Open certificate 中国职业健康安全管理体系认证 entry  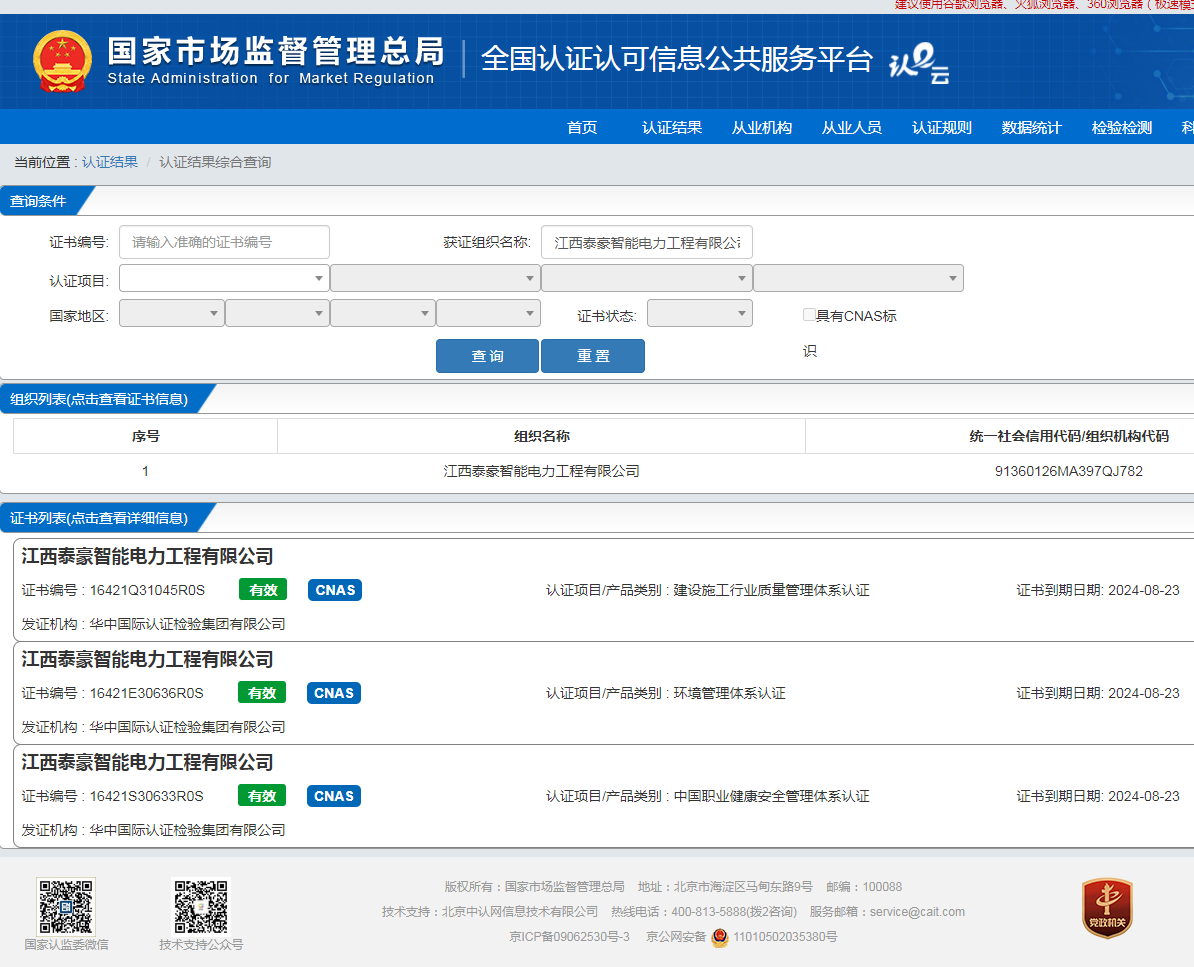pyautogui.click(x=771, y=796)
